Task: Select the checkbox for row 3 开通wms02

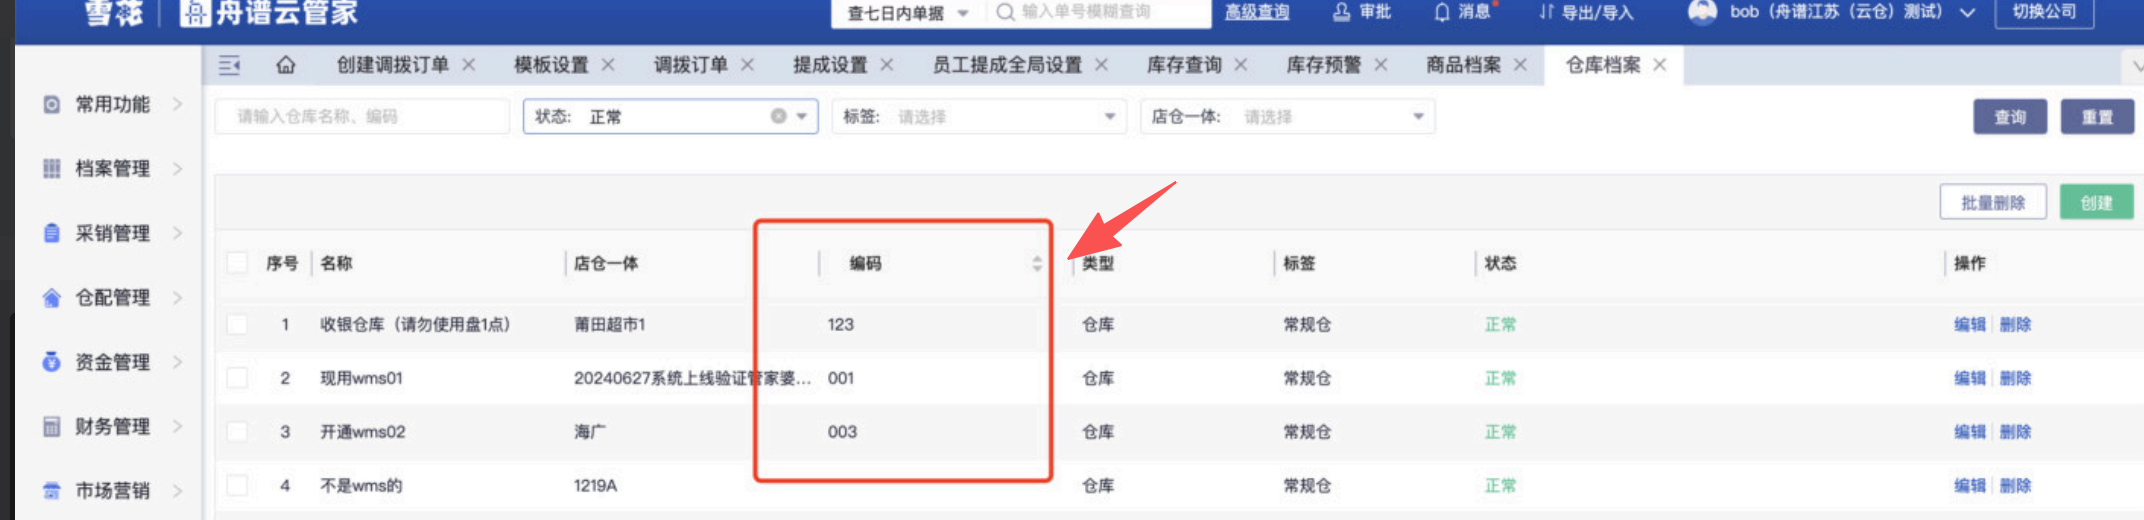Action: pyautogui.click(x=237, y=432)
